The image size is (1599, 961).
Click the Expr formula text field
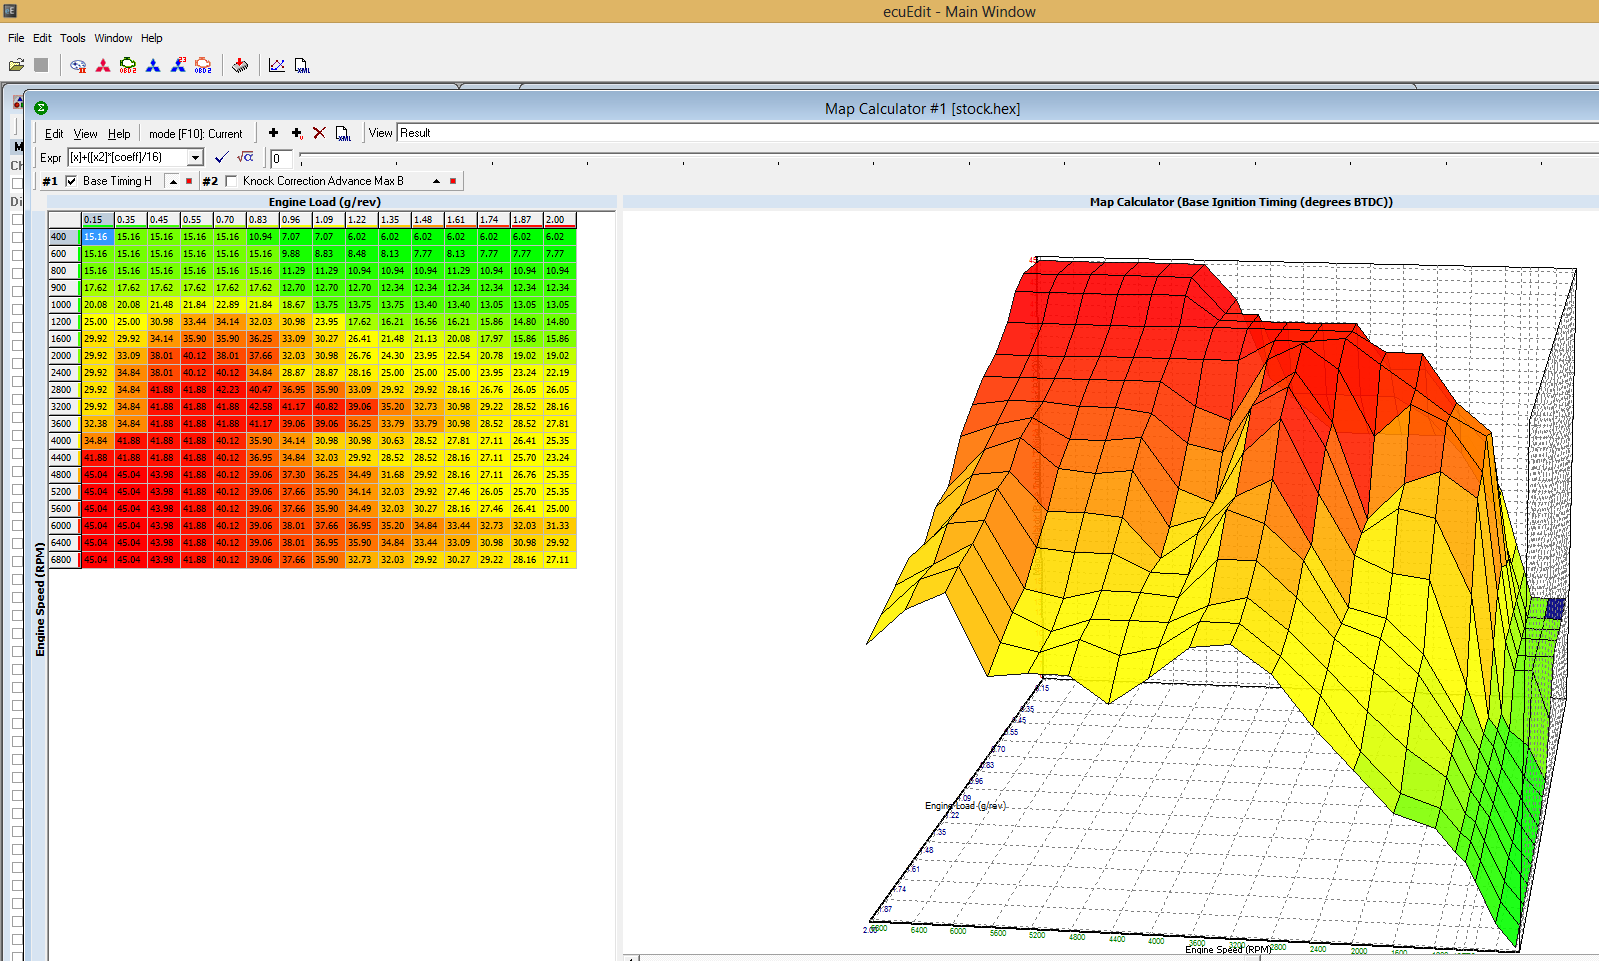click(x=127, y=157)
